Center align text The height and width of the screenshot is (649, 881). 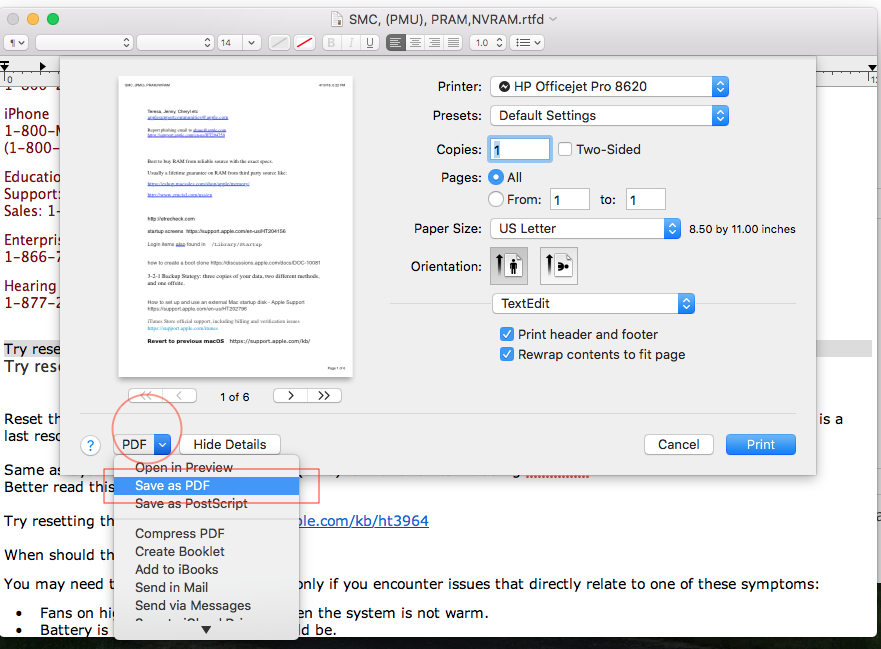pyautogui.click(x=415, y=43)
